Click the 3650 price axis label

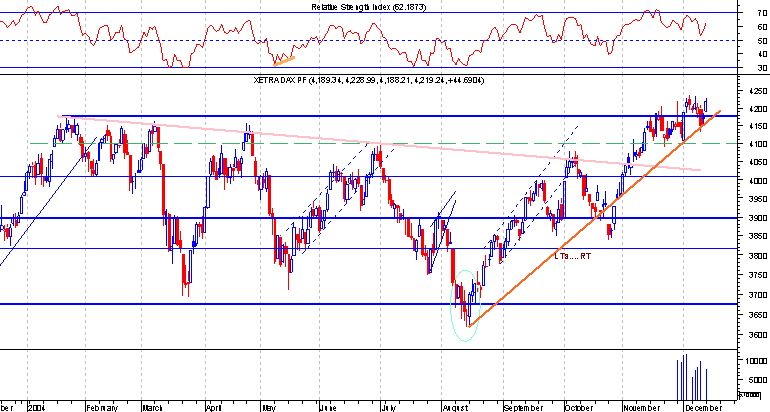(x=758, y=315)
